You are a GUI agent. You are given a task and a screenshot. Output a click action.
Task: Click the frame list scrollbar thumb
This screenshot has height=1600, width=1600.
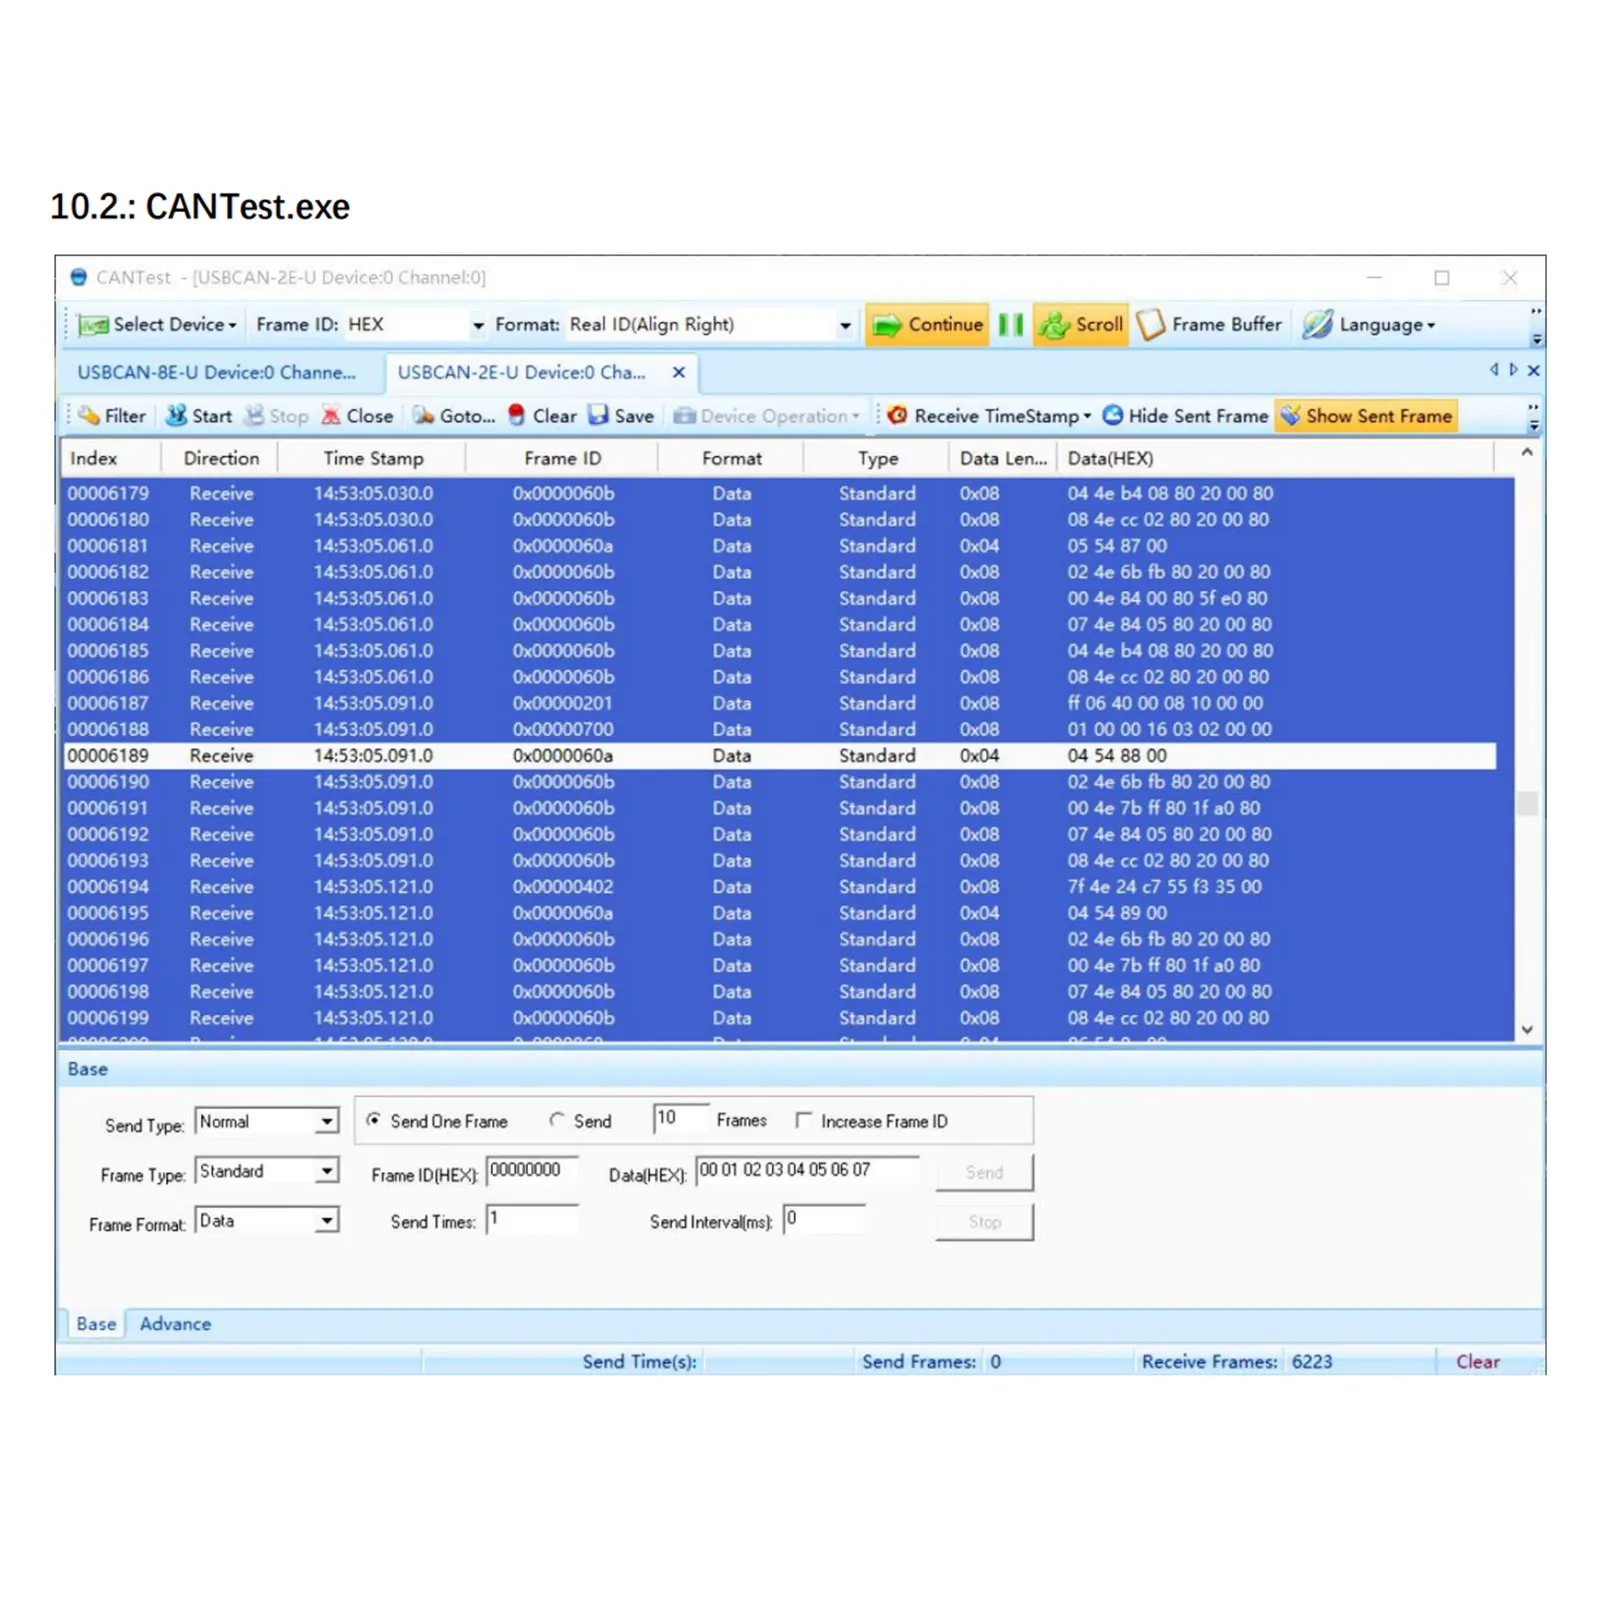(1527, 803)
